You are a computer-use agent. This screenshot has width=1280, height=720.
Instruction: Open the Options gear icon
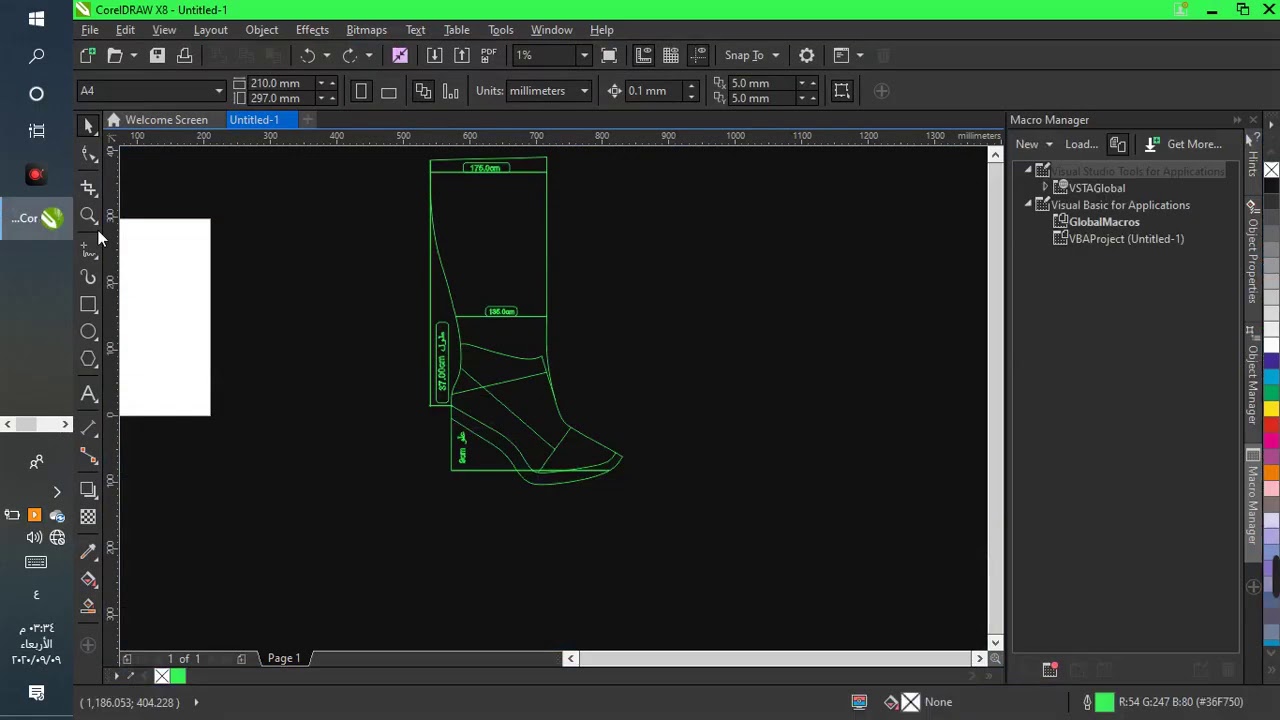(x=806, y=55)
